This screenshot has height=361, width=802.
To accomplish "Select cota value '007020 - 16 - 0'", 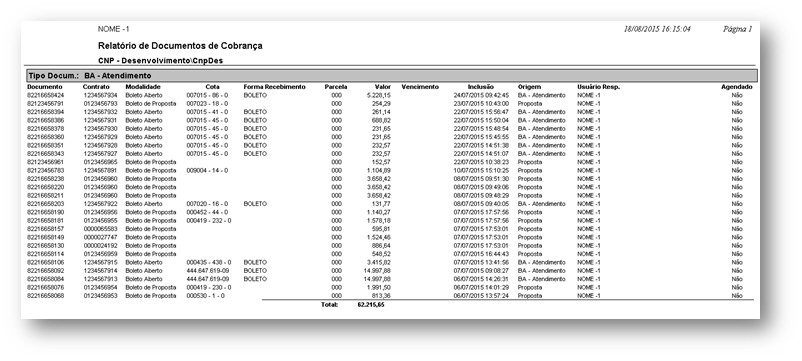I will pos(207,204).
